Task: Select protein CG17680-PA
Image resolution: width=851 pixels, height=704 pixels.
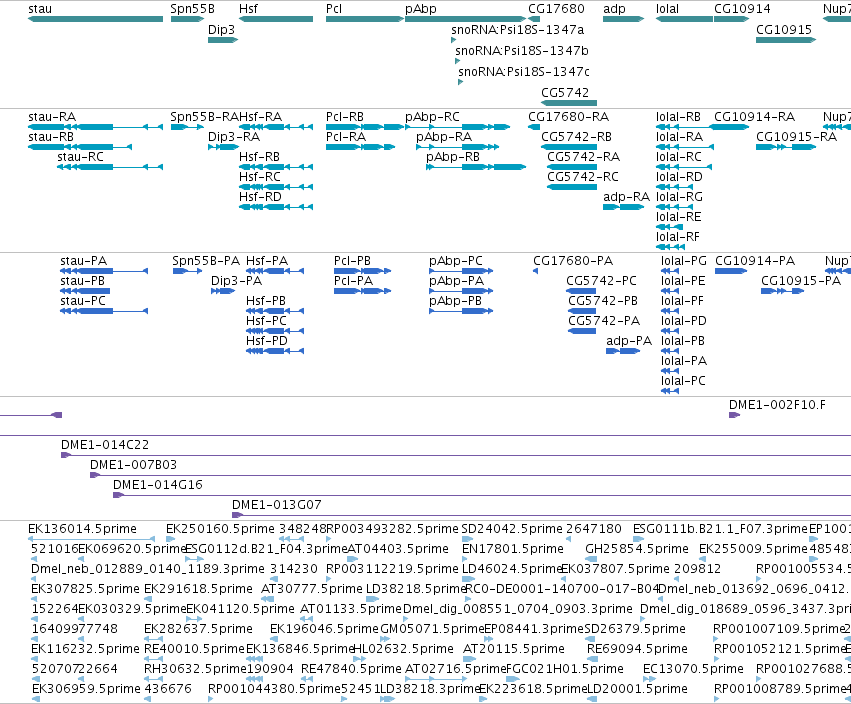Action: [536, 271]
